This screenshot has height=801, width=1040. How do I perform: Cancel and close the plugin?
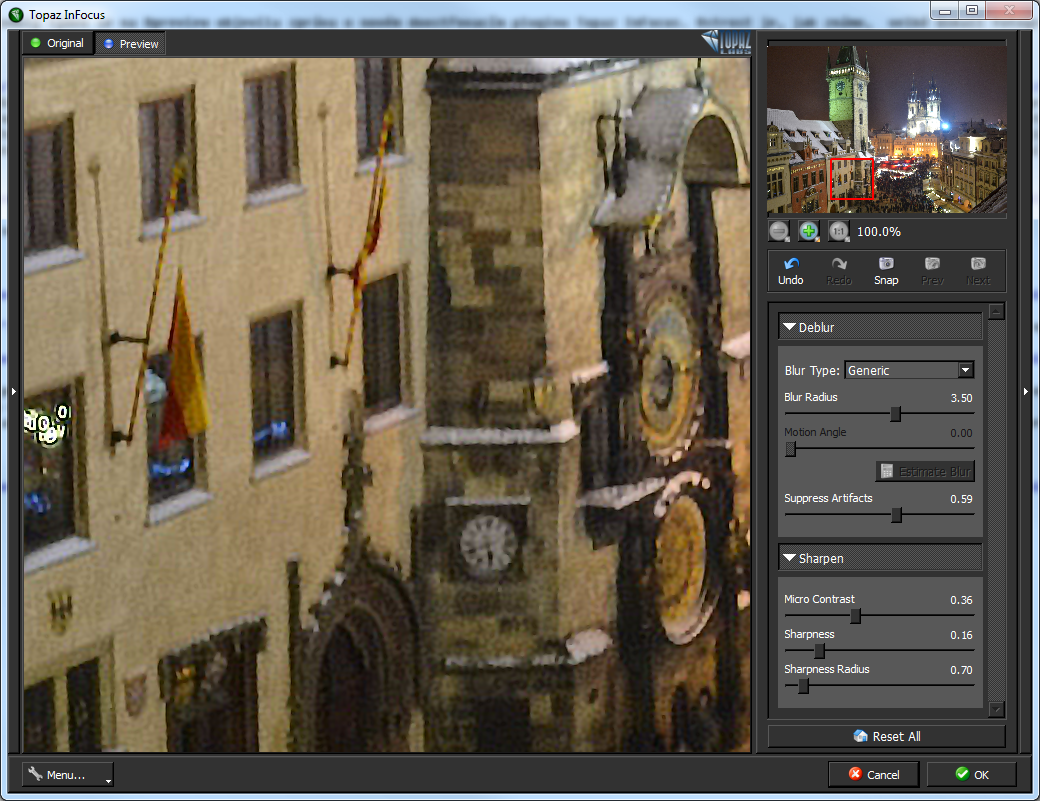(x=875, y=774)
